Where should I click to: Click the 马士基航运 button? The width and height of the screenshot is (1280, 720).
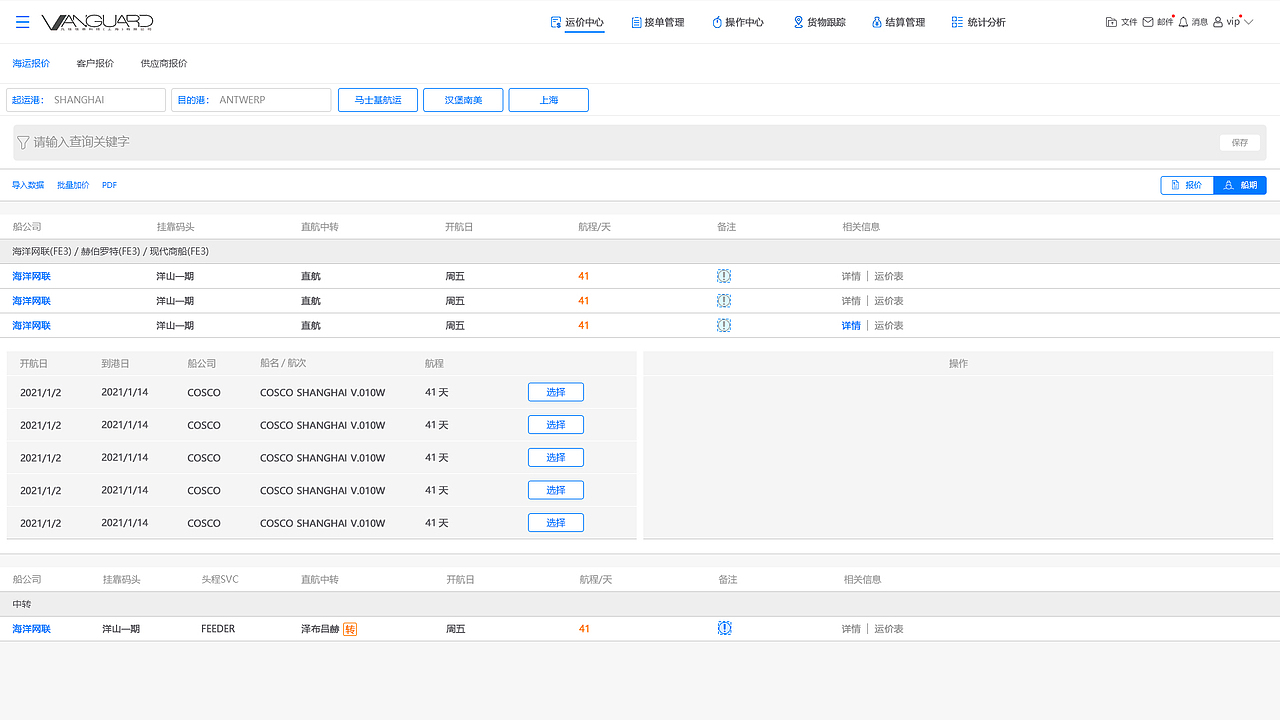378,100
